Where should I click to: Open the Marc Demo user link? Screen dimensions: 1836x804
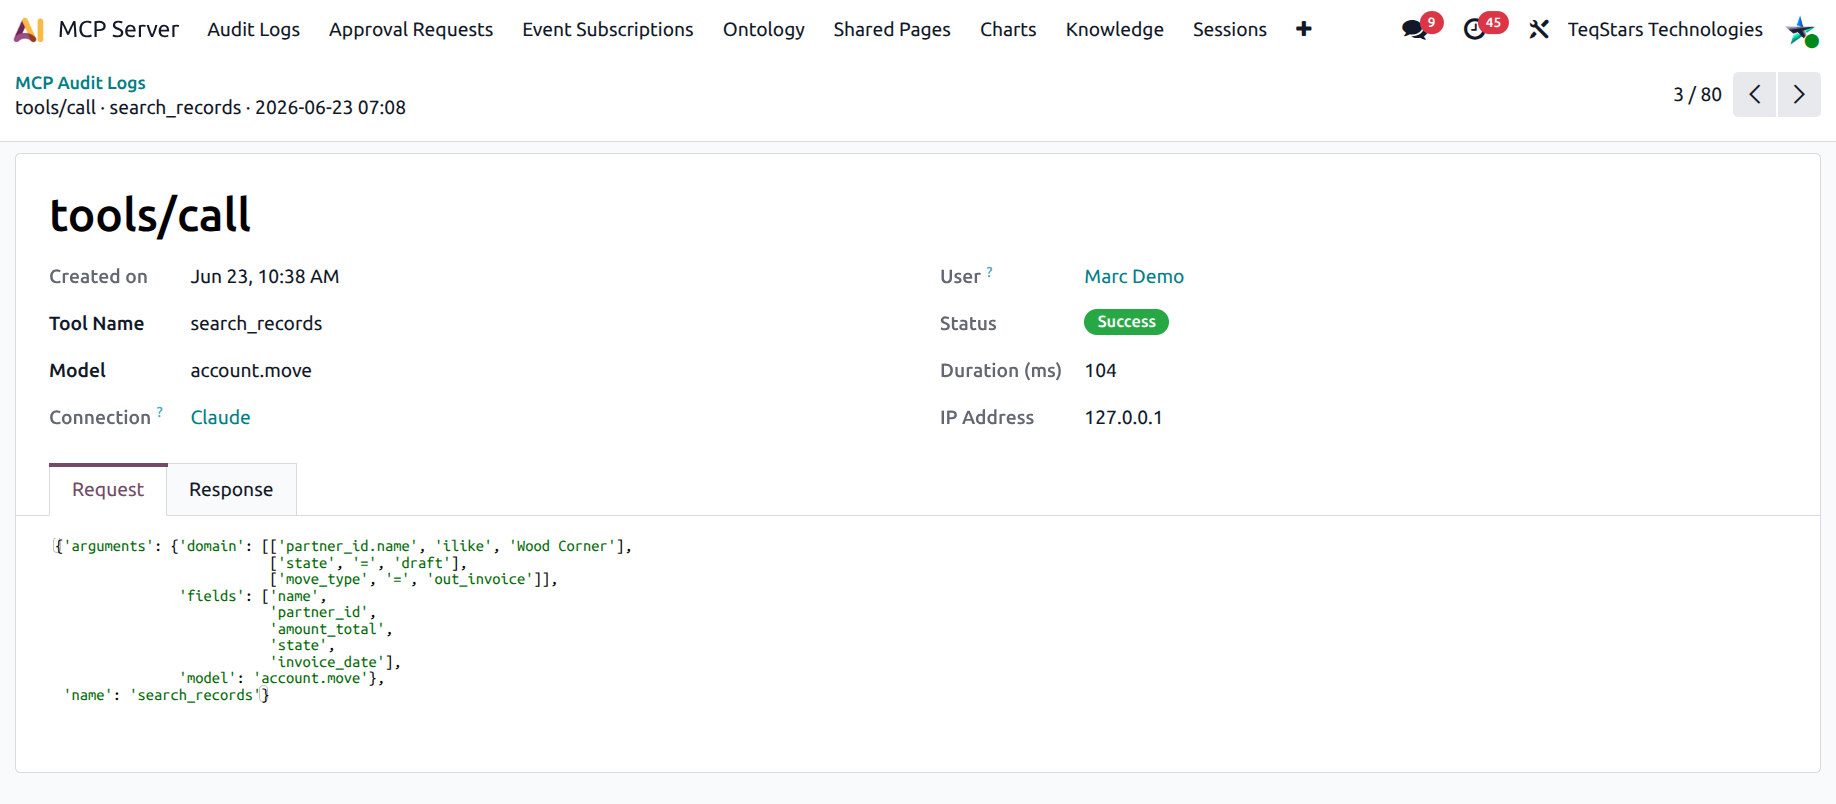1134,276
